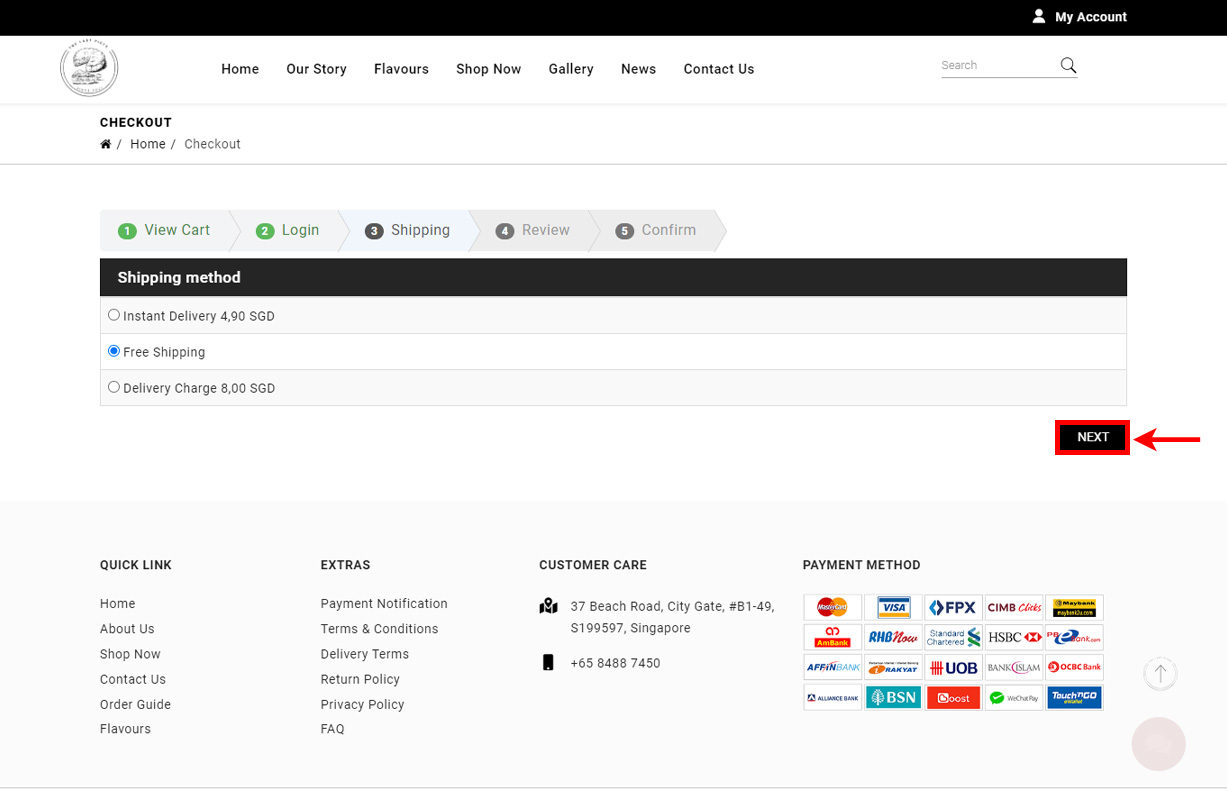Click the scroll-to-top arrow icon

tap(1160, 673)
